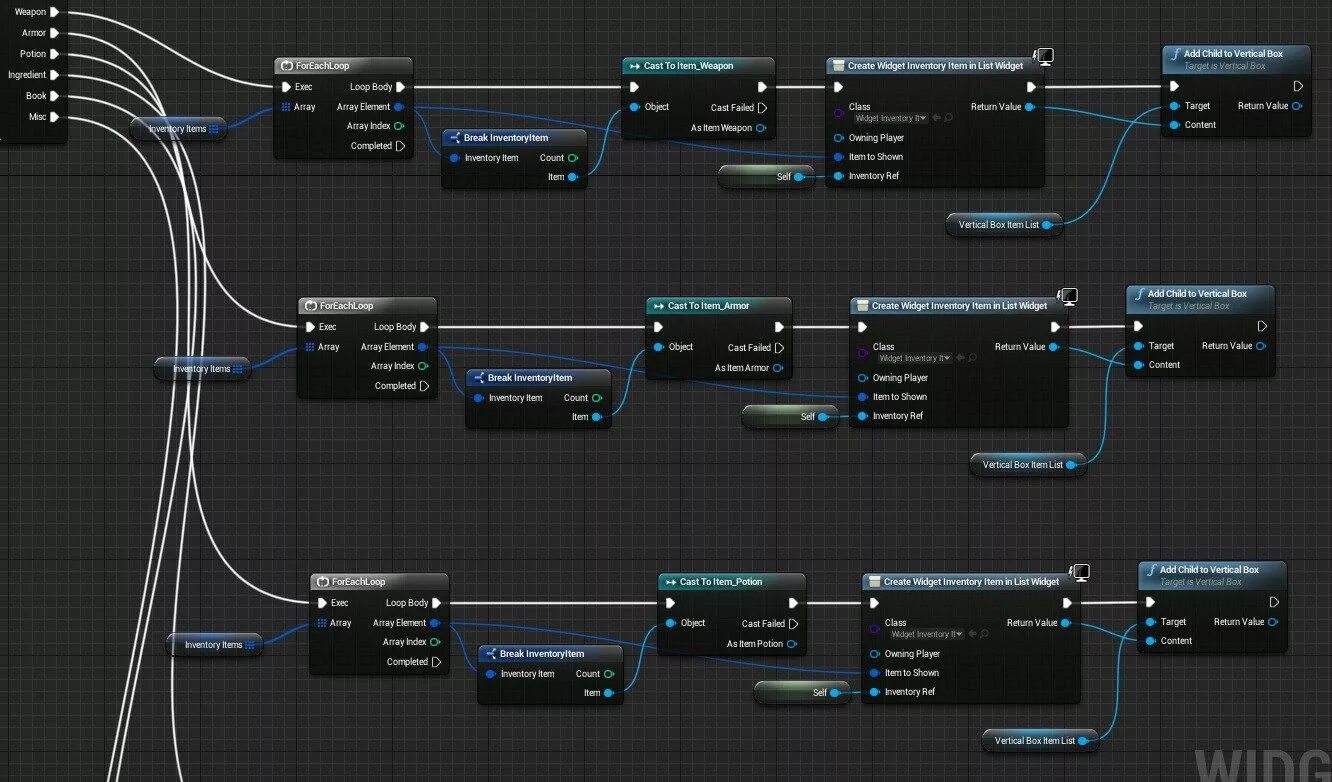Click Class pin of Create Widget node after Cast To Item_Weapon
1332x782 pixels.
tap(838, 113)
